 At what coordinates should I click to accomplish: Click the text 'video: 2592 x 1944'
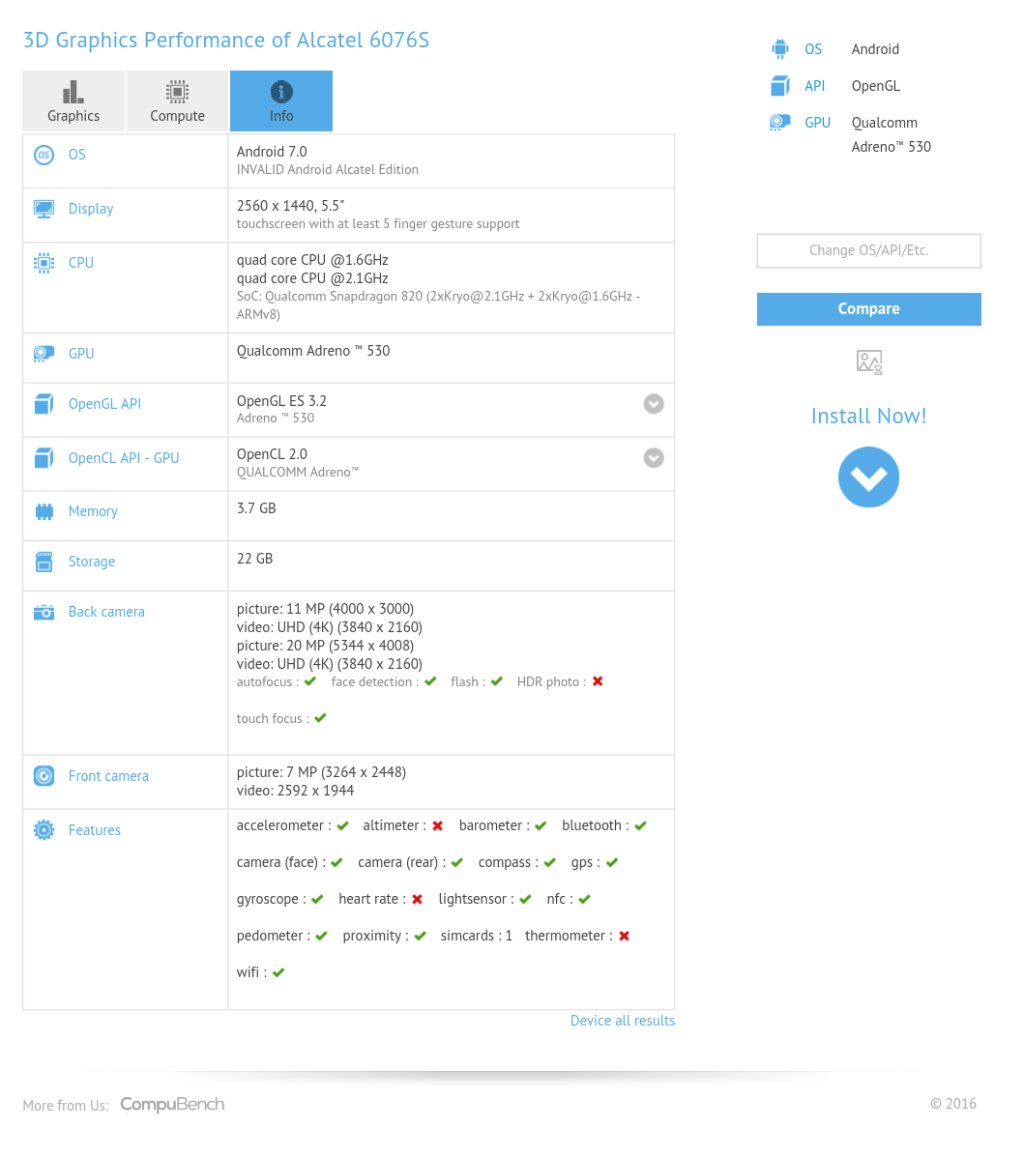[x=295, y=790]
